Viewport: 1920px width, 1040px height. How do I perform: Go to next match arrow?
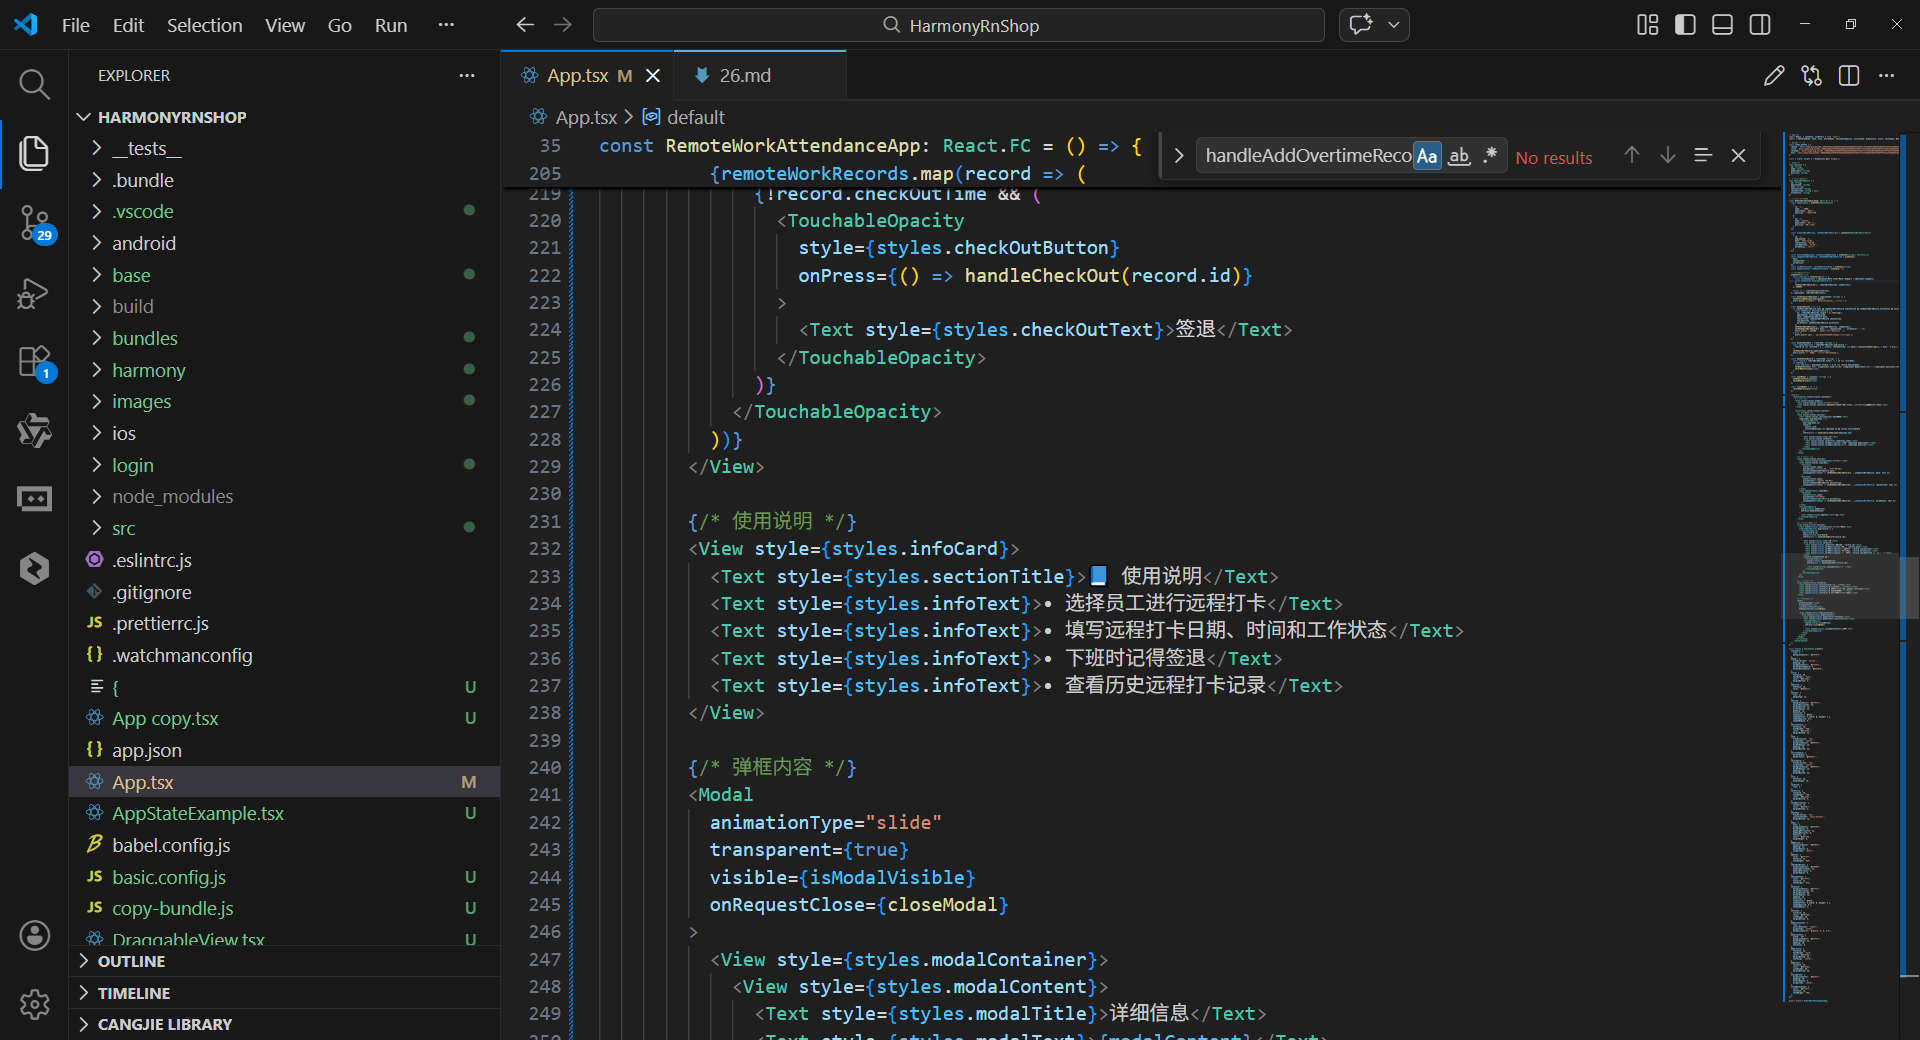tap(1668, 155)
